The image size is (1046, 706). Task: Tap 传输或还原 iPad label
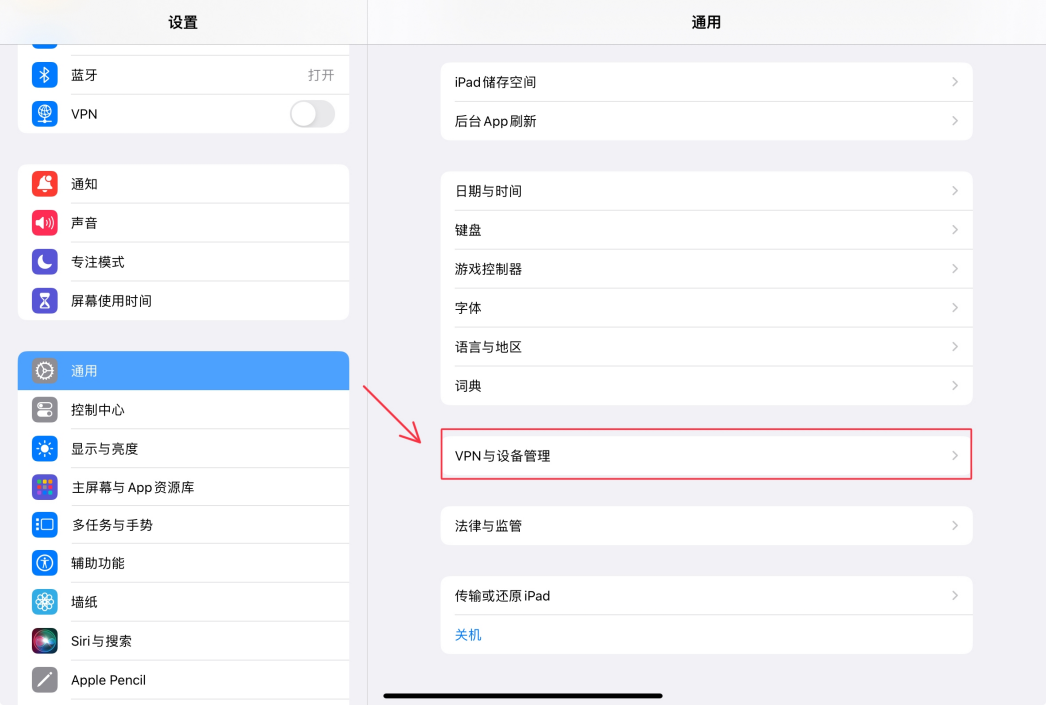pos(502,596)
